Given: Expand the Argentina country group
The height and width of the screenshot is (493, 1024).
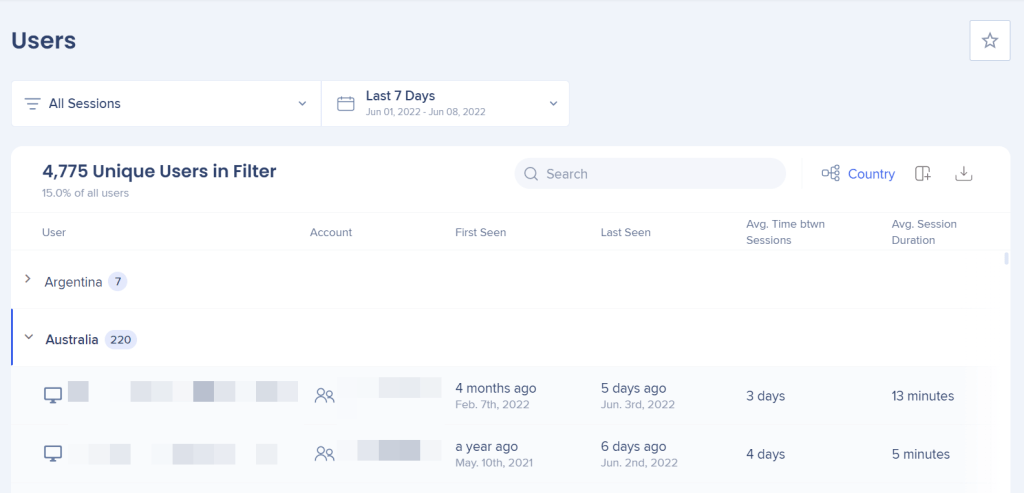Looking at the screenshot, I should (x=28, y=282).
